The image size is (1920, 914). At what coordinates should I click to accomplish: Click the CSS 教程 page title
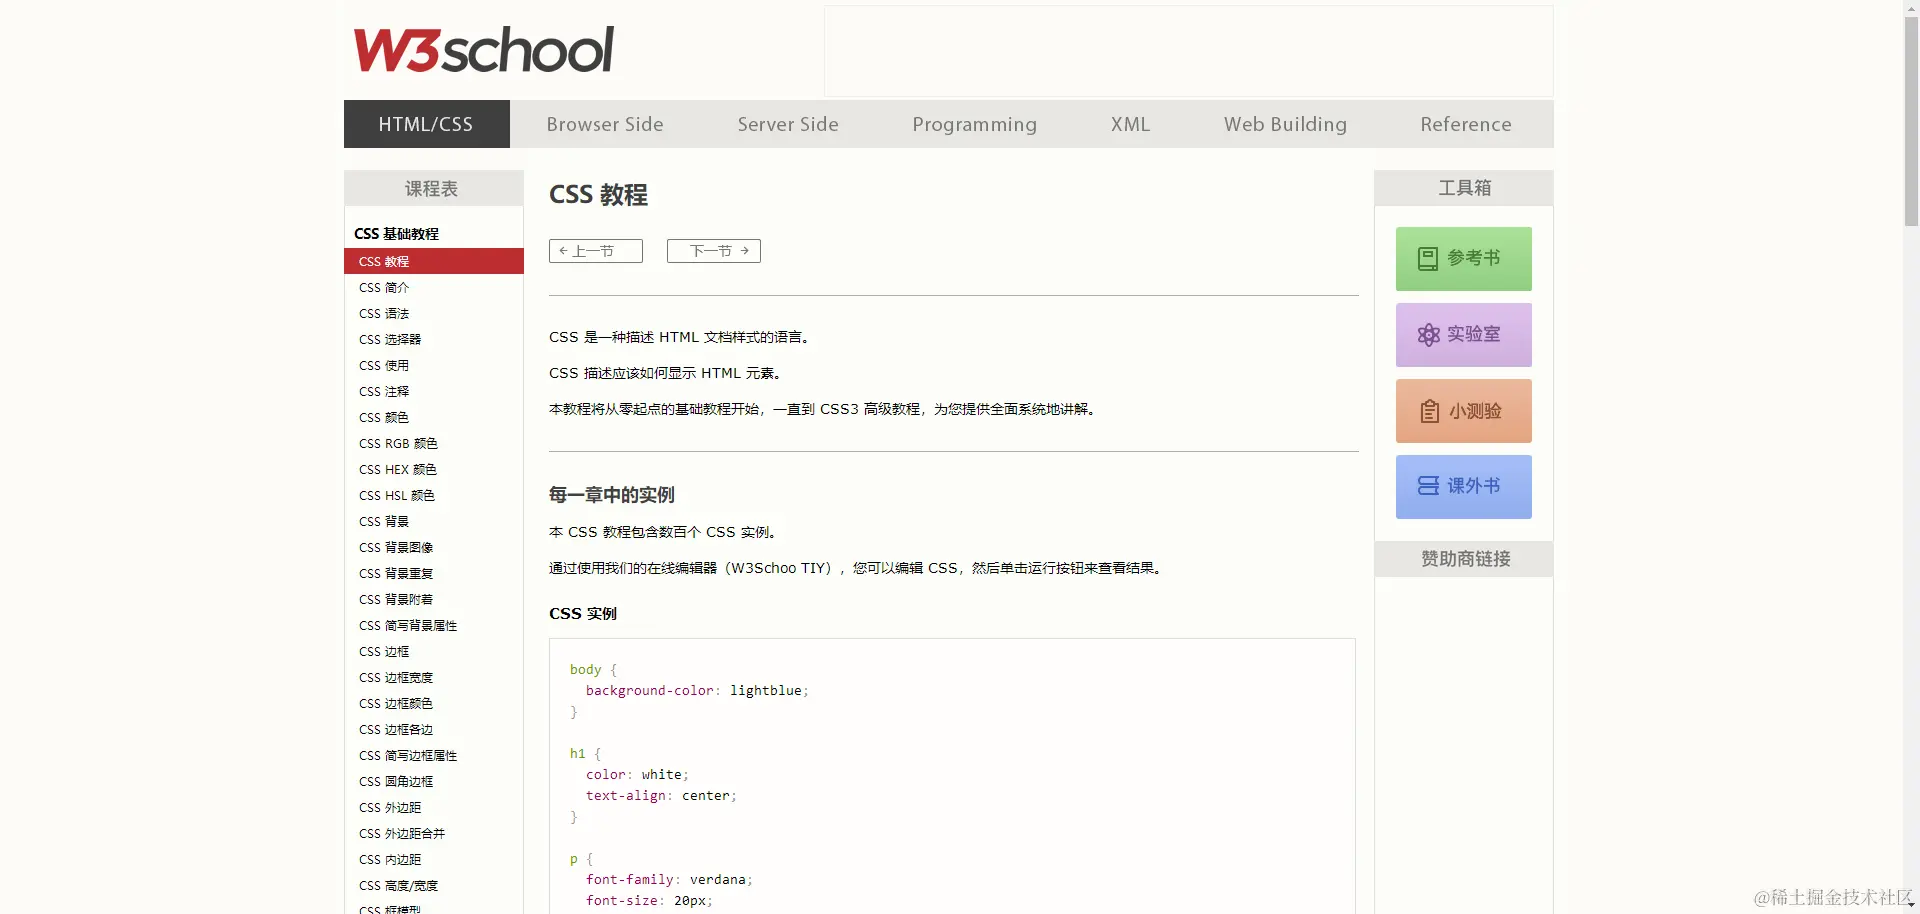[x=598, y=194]
